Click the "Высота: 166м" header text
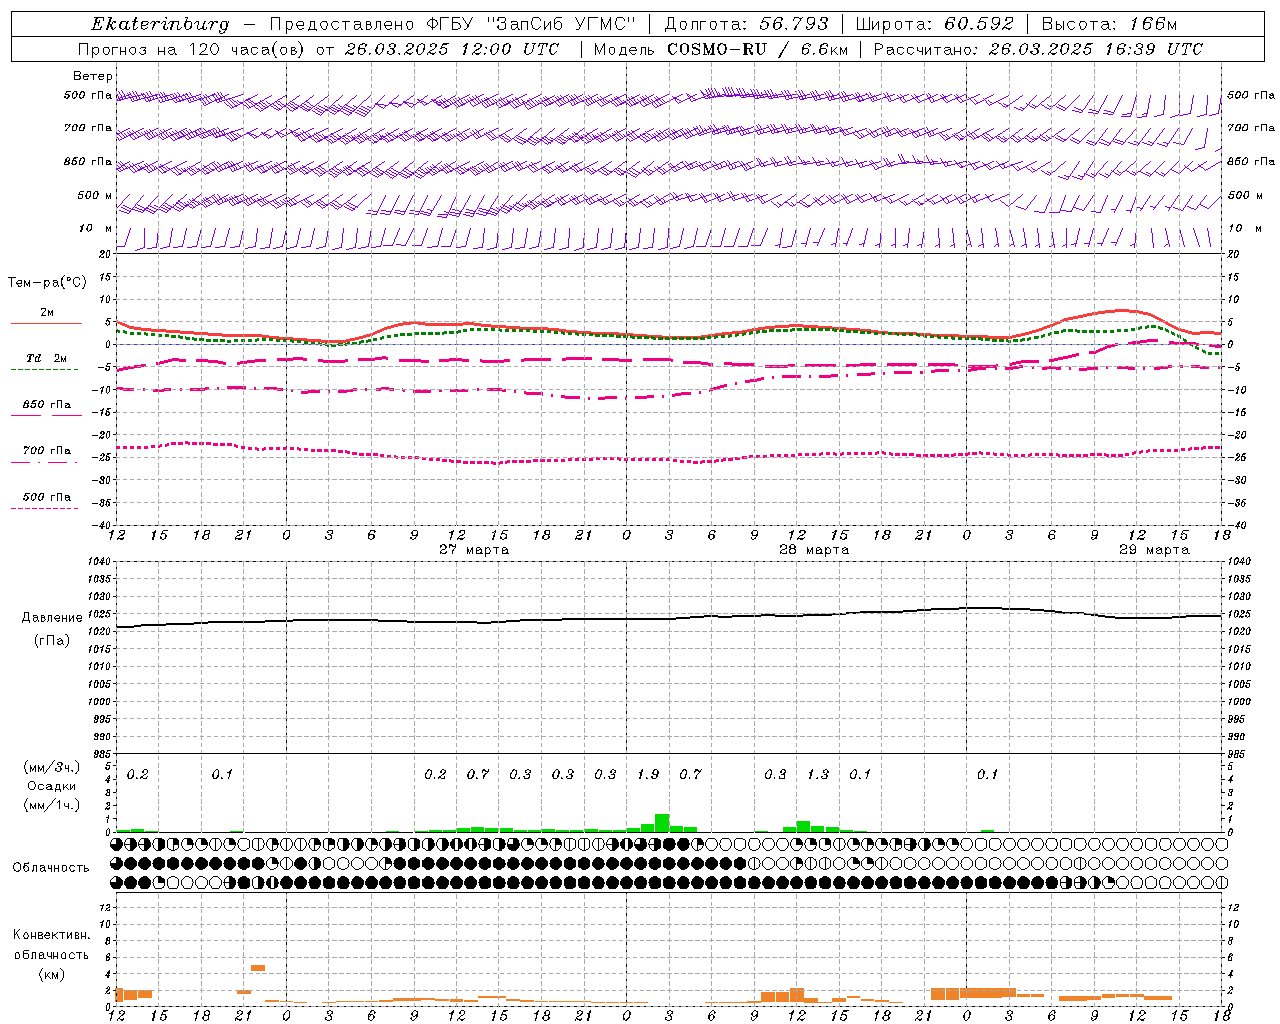This screenshot has width=1280, height=1024. [x=1109, y=24]
